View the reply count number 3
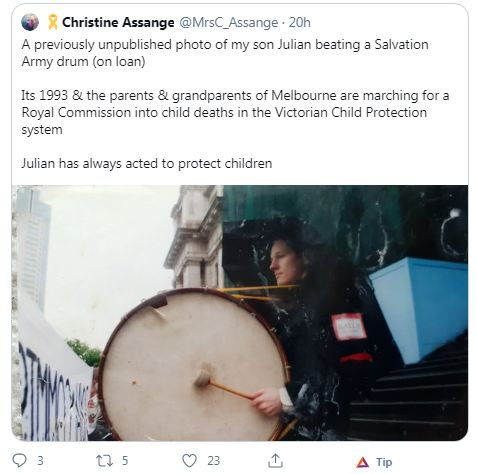 tap(40, 461)
